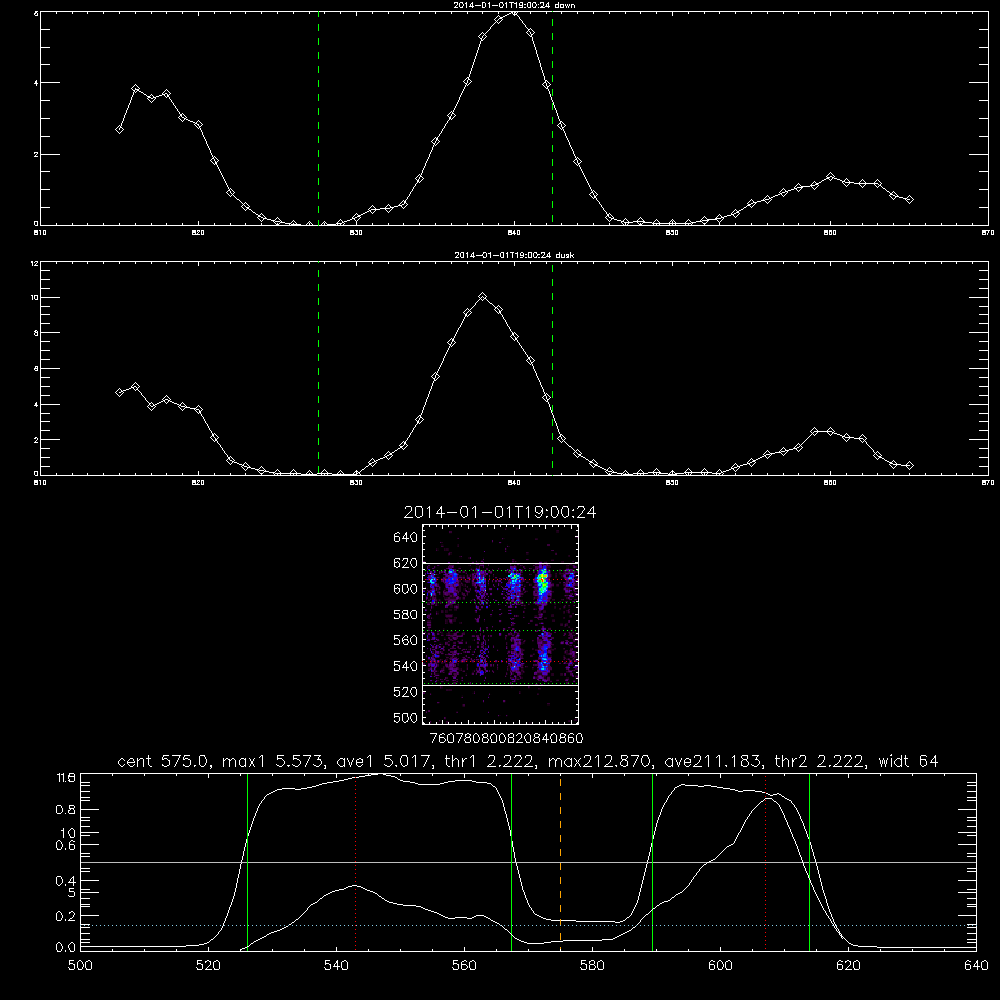The image size is (1000, 1000).
Task: Click the dawn curve's small peak near 860
Action: 830,176
